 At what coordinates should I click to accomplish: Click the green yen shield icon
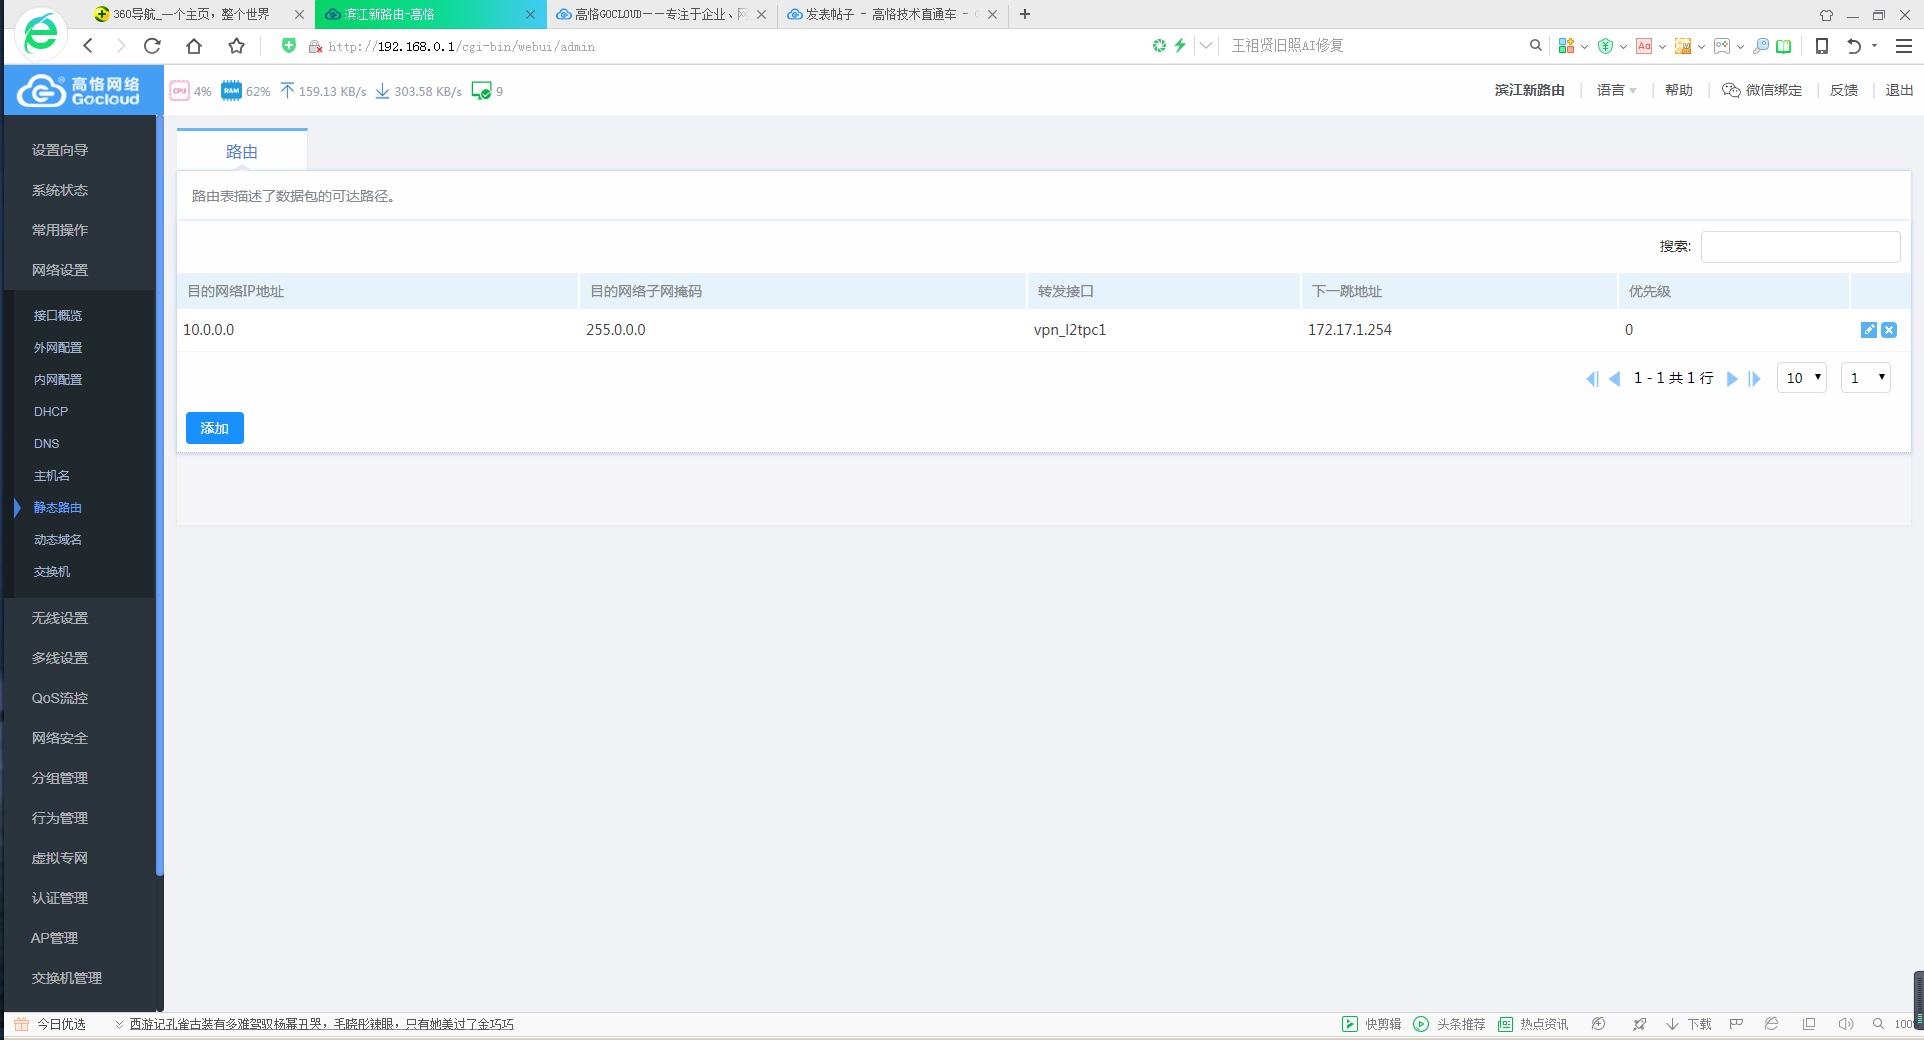1605,45
